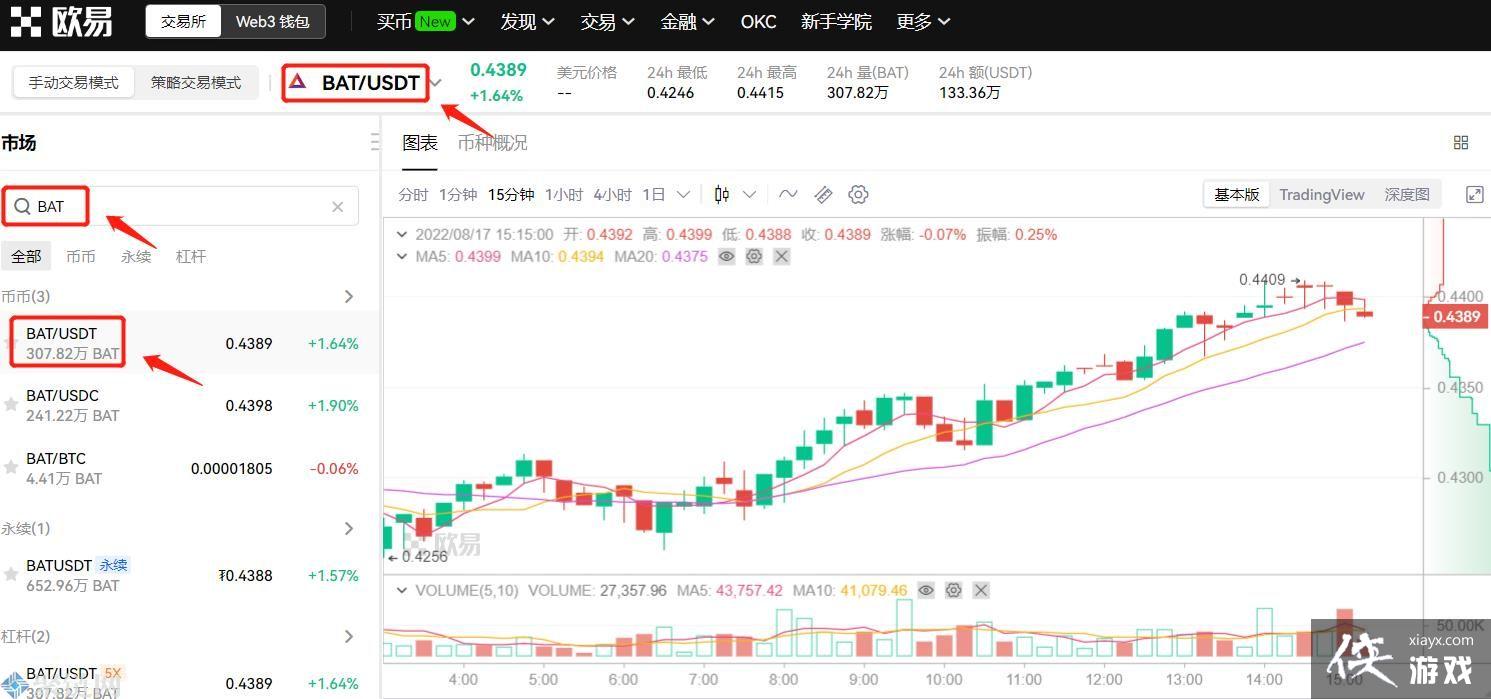Select the 策略交易模式 button
This screenshot has height=699, width=1491.
(196, 83)
